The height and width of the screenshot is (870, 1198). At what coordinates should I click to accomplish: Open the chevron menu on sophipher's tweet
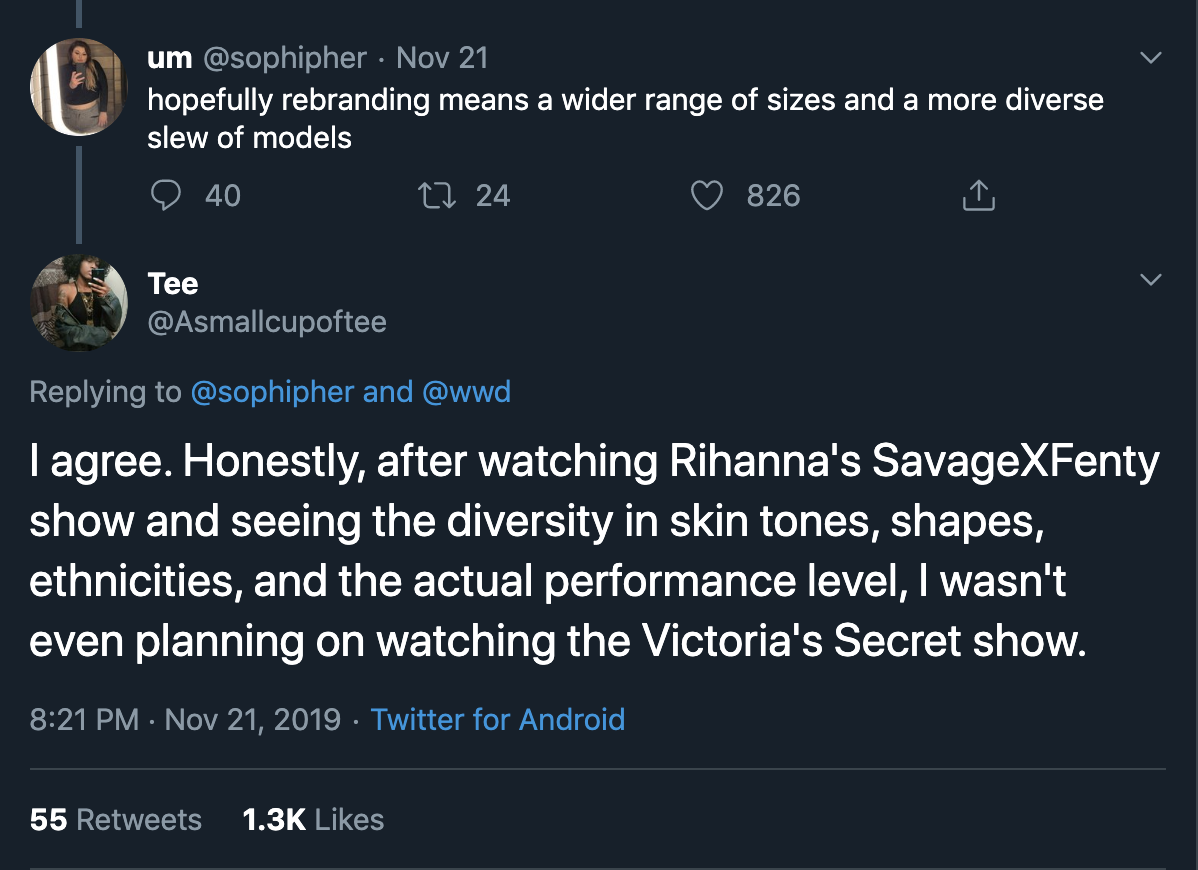[x=1151, y=59]
